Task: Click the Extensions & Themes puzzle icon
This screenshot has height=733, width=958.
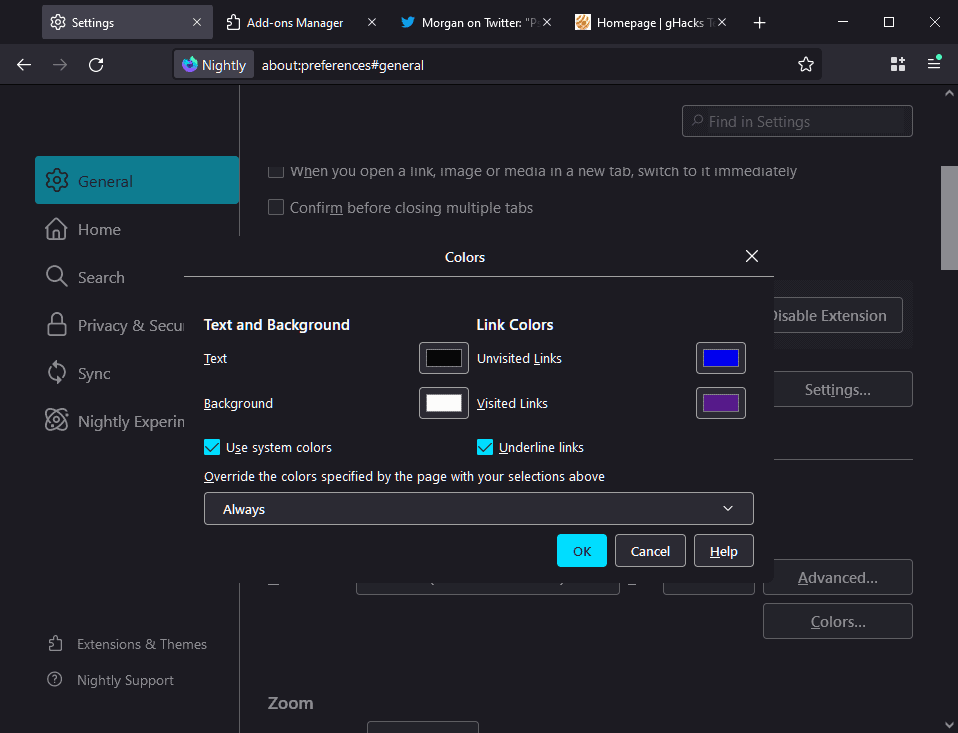Action: click(x=55, y=644)
